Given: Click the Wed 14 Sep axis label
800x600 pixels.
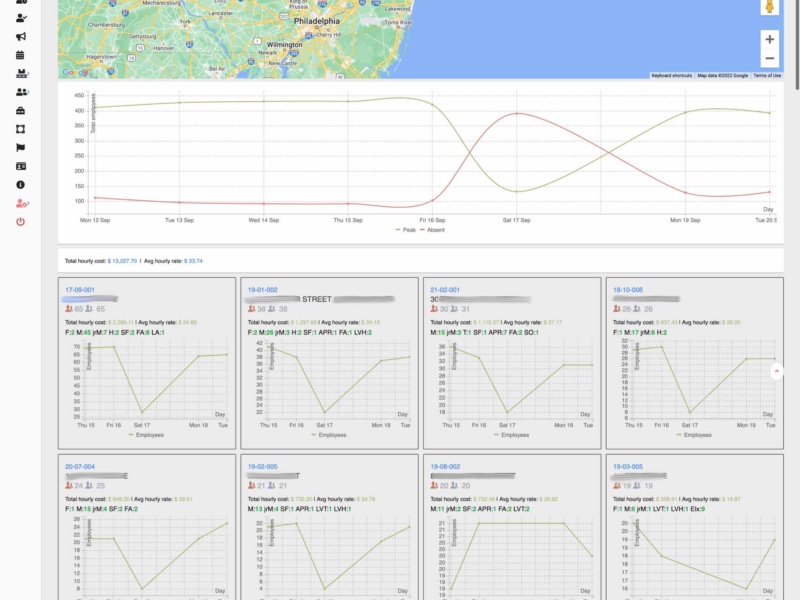Looking at the screenshot, I should click(x=263, y=220).
